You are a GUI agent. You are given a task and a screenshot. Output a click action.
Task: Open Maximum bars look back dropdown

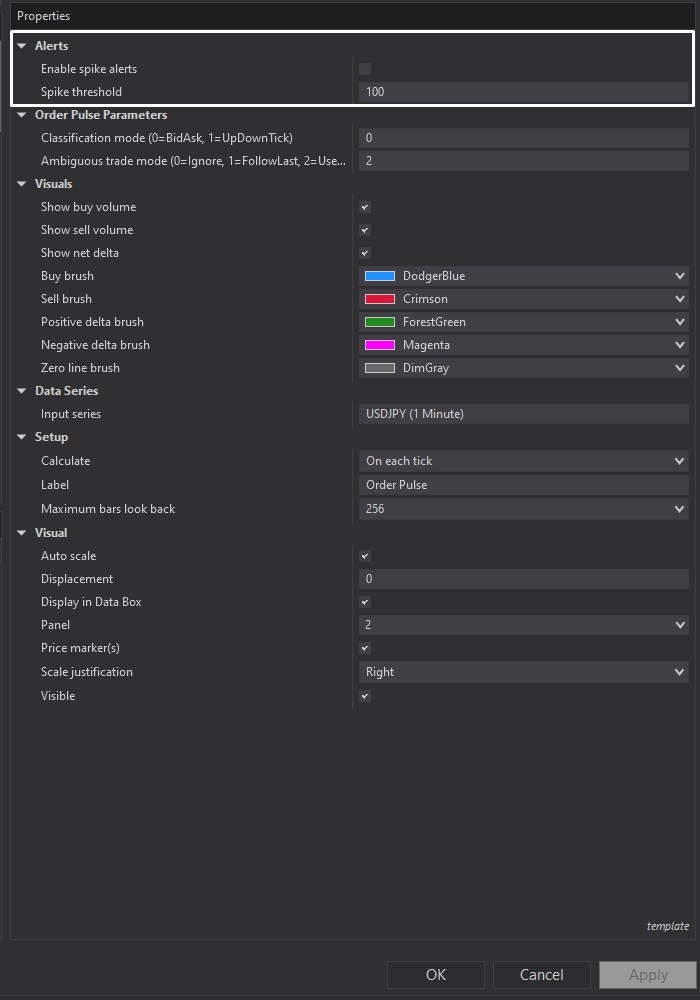point(679,509)
